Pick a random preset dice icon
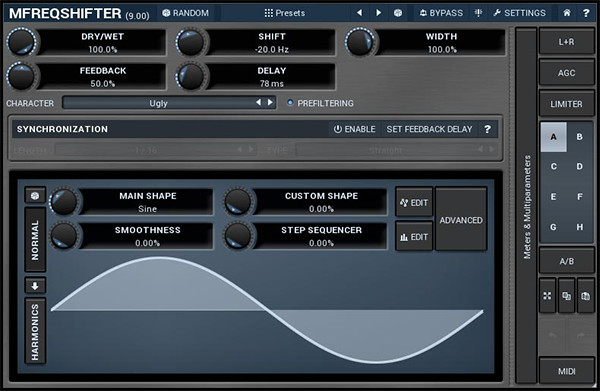This screenshot has width=600, height=392. tap(398, 13)
